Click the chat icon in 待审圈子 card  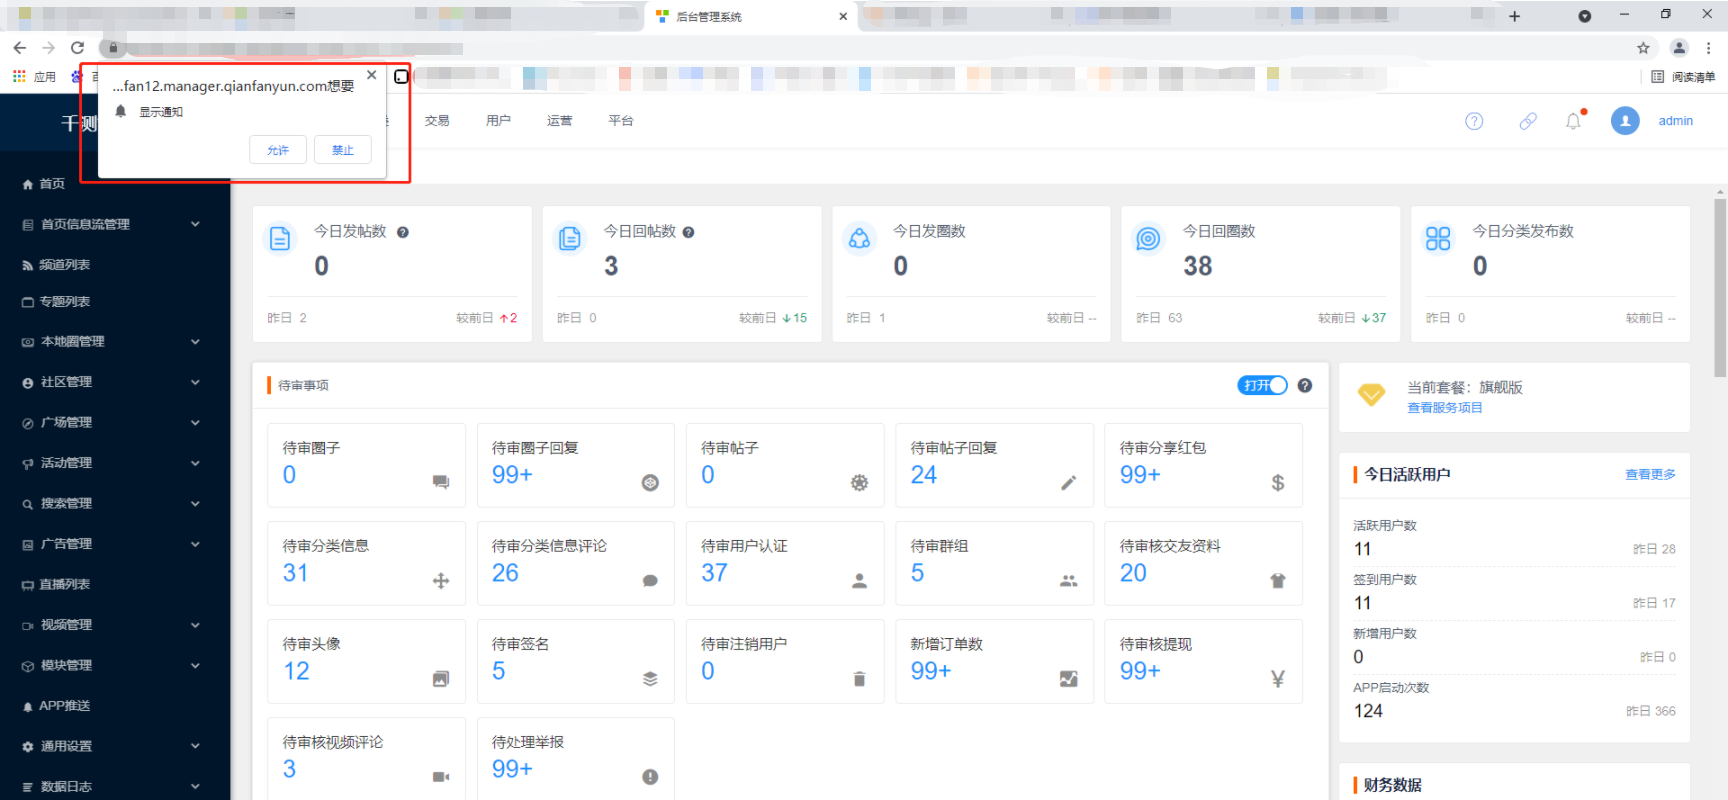coord(441,482)
